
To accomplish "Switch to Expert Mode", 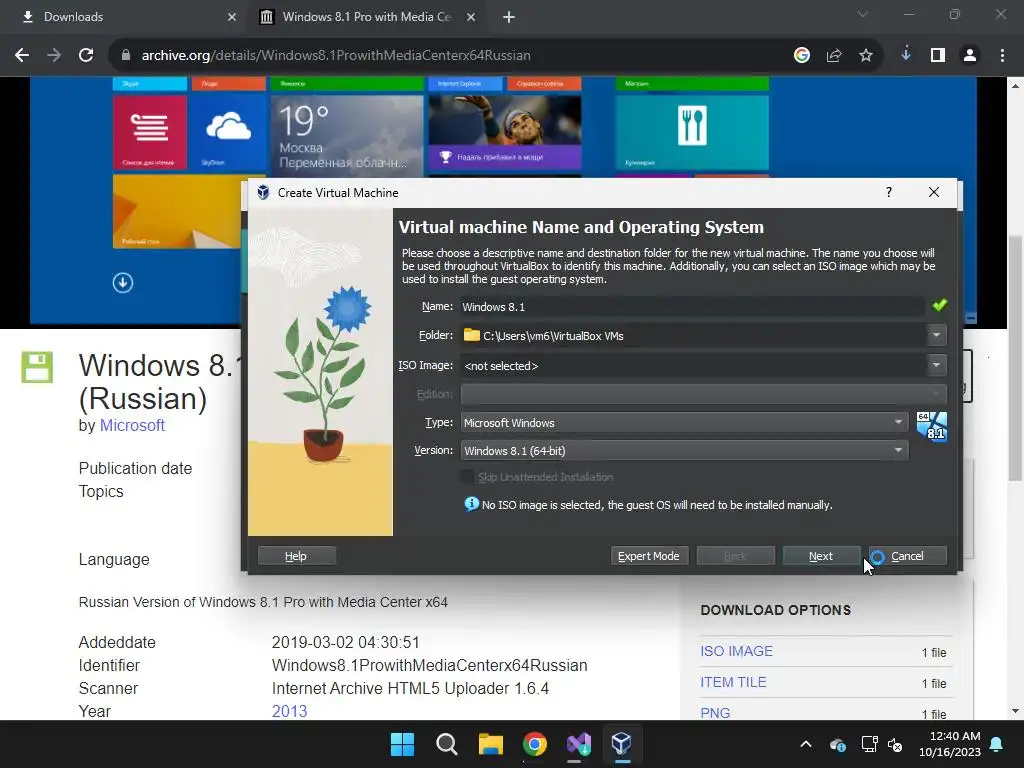I will click(649, 556).
